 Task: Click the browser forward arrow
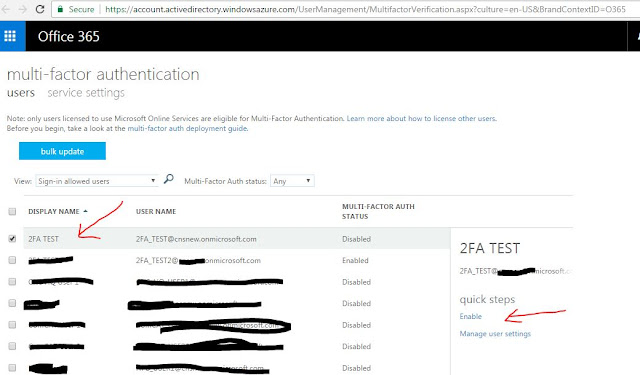tap(23, 9)
